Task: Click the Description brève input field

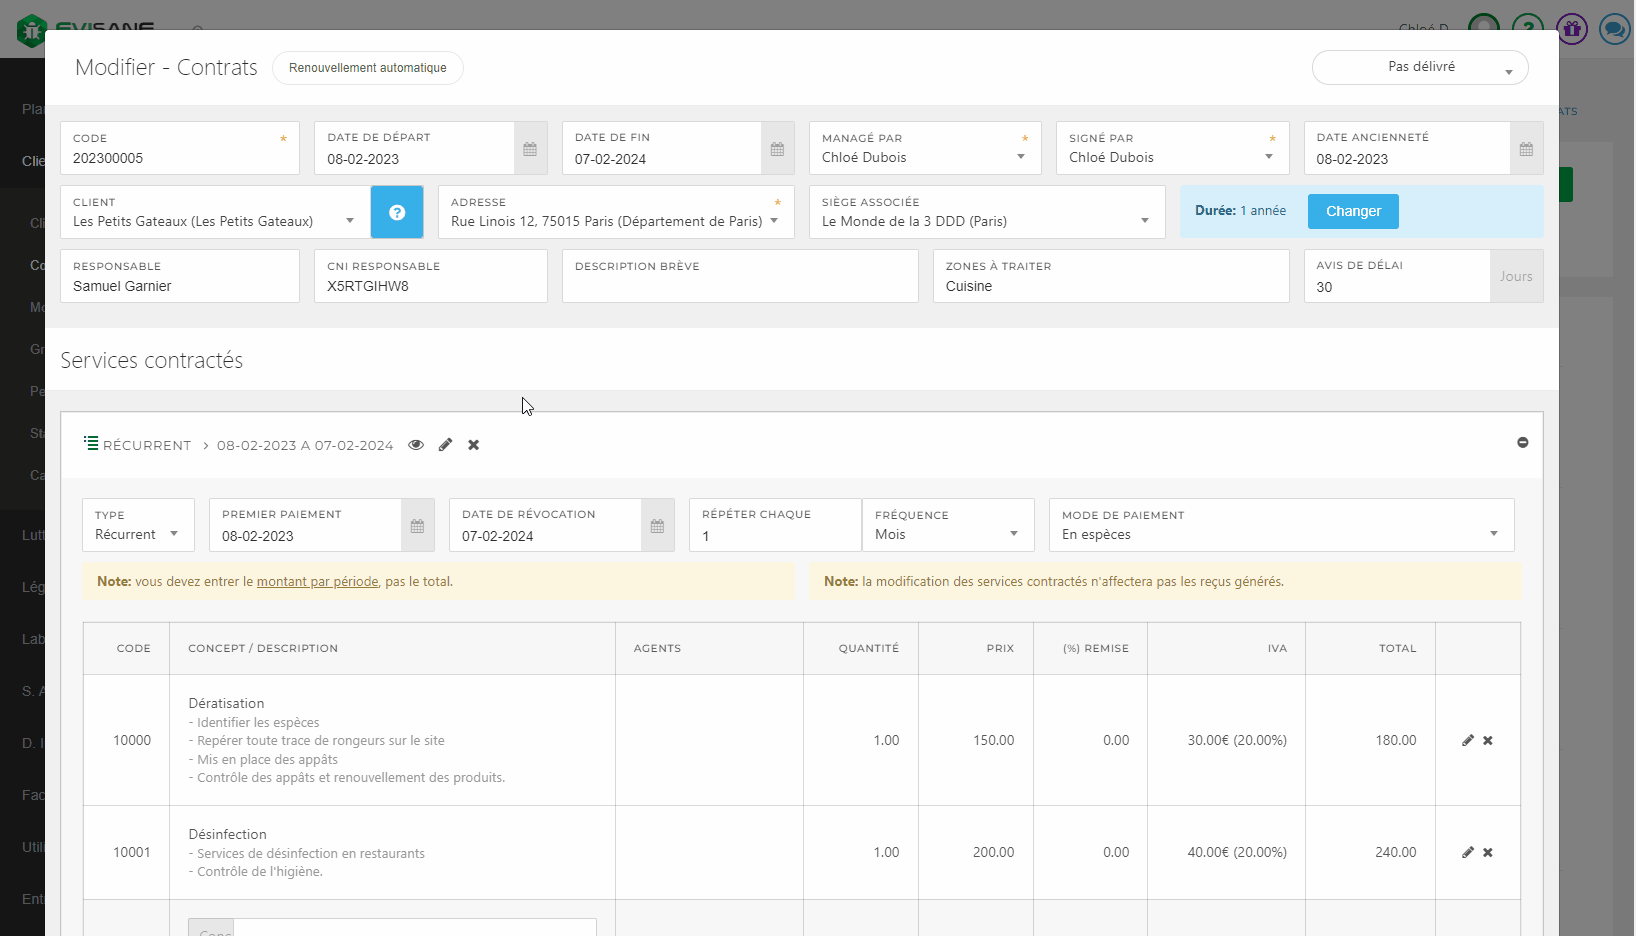Action: pos(739,286)
